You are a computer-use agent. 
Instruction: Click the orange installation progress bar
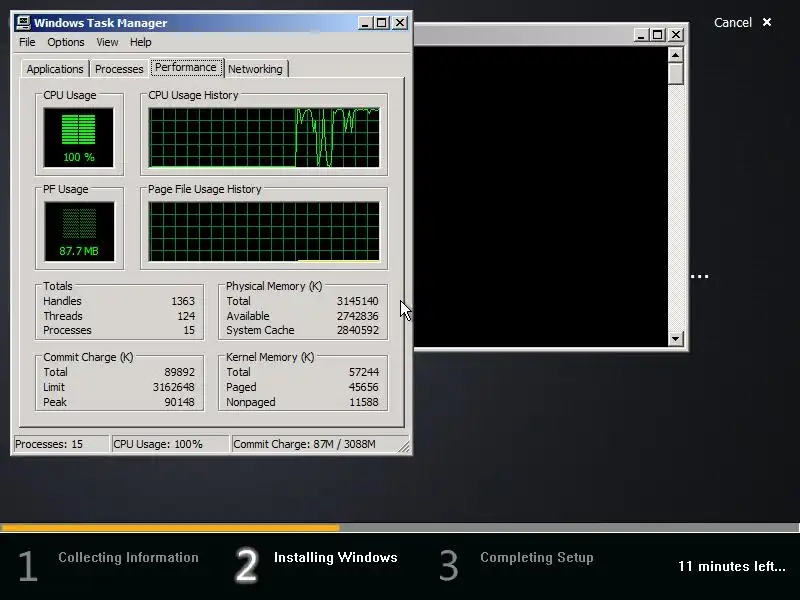(x=170, y=528)
